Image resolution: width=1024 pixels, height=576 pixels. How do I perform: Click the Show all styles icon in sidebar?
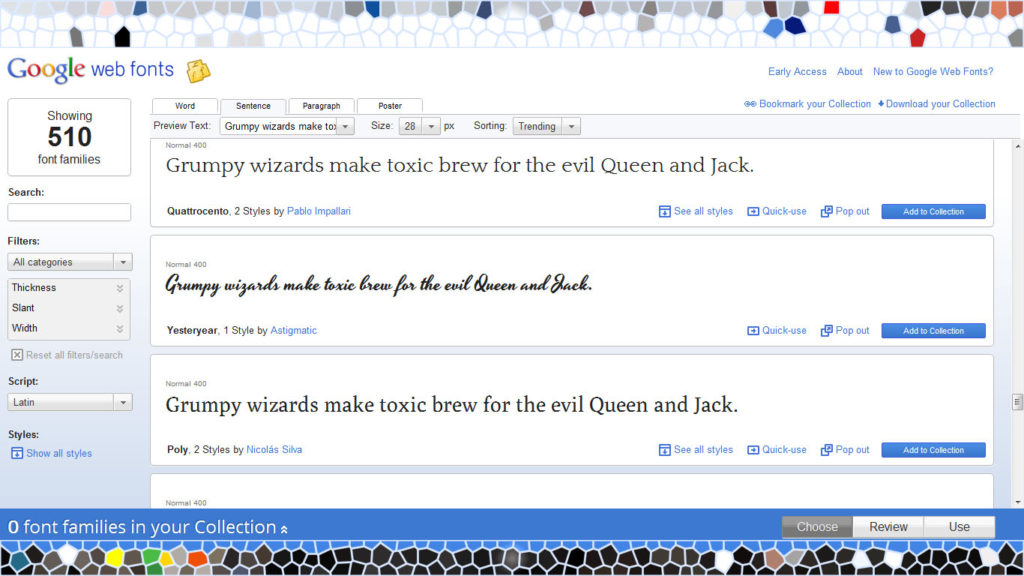17,453
